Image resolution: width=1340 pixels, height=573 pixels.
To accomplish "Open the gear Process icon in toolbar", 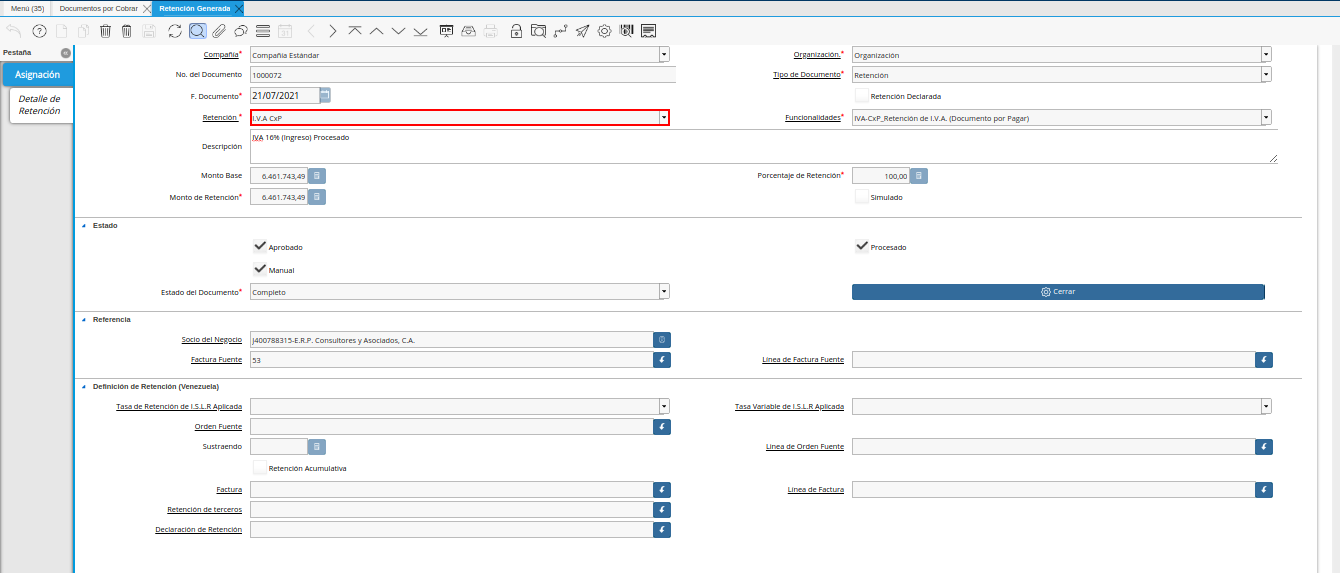I will (604, 31).
